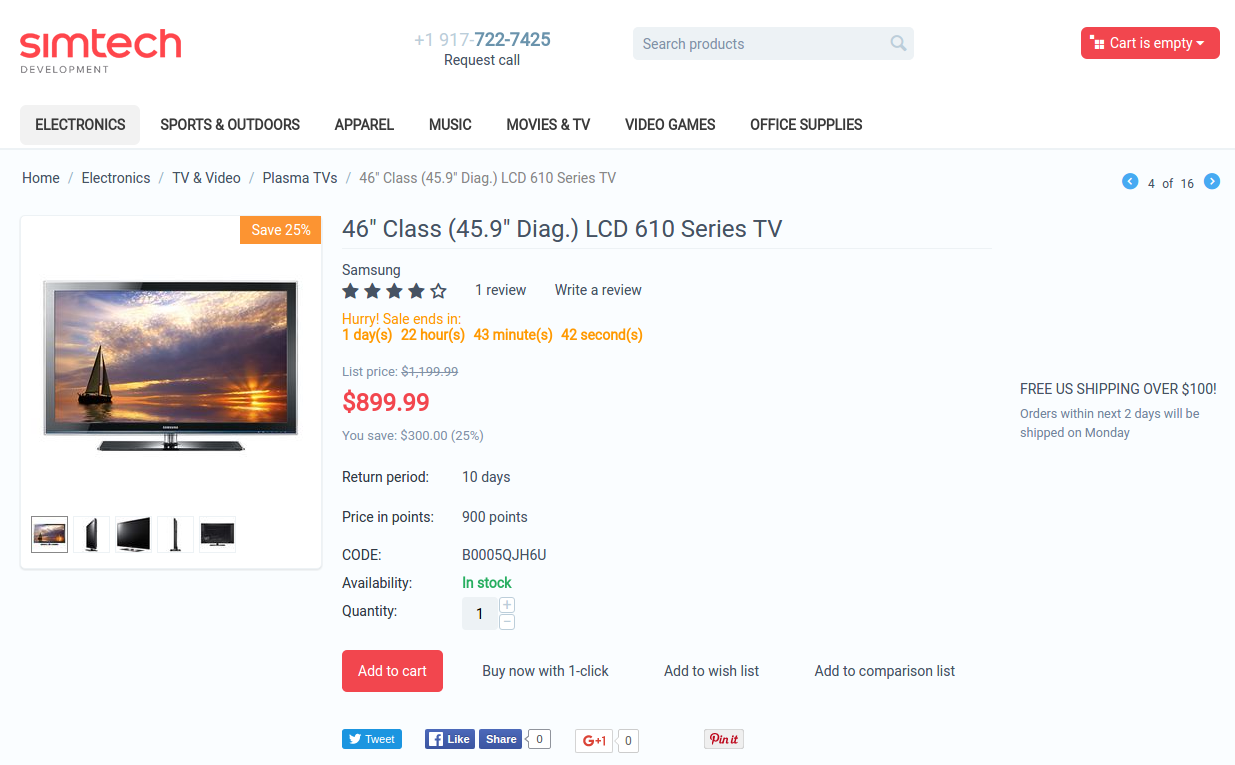Click the Facebook Like button
Screen dimensions: 1235x765
coord(450,739)
